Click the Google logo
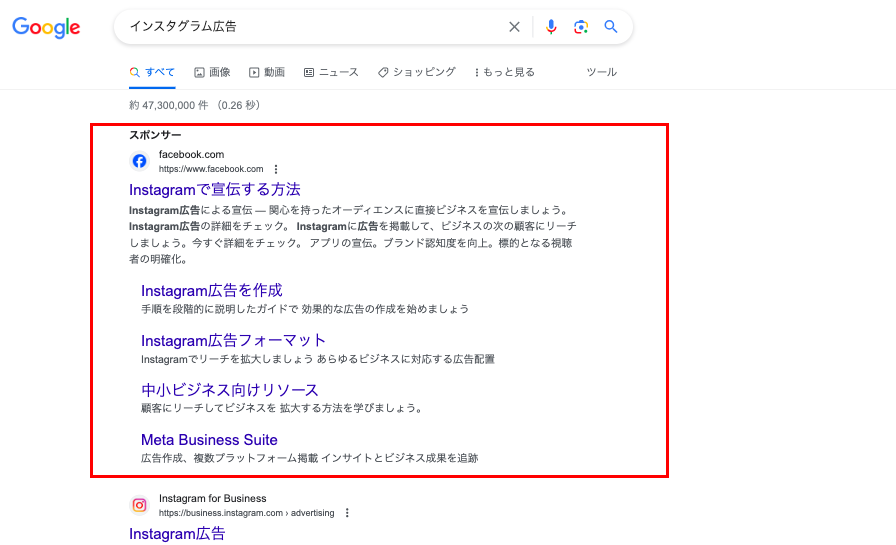This screenshot has width=896, height=545. [x=46, y=27]
